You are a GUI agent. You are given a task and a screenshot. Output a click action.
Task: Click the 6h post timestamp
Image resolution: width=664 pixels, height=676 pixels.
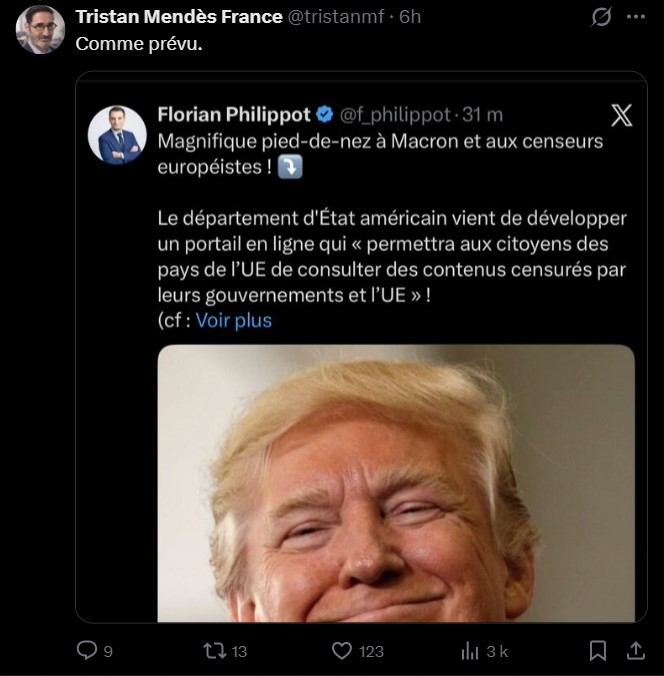pyautogui.click(x=408, y=17)
